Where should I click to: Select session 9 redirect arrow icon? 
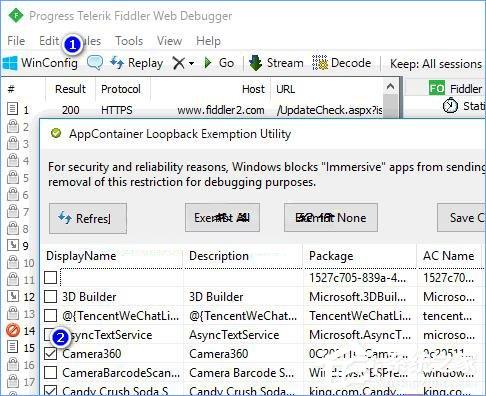pyautogui.click(x=13, y=245)
